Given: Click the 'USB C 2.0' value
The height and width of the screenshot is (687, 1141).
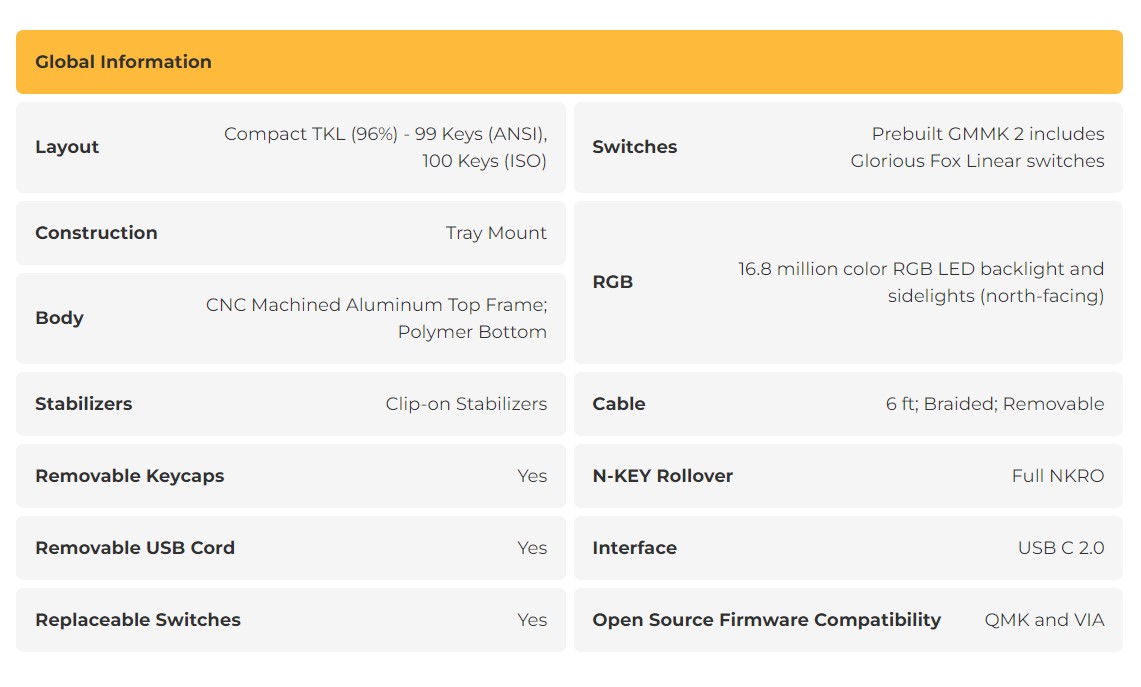Looking at the screenshot, I should (1061, 548).
